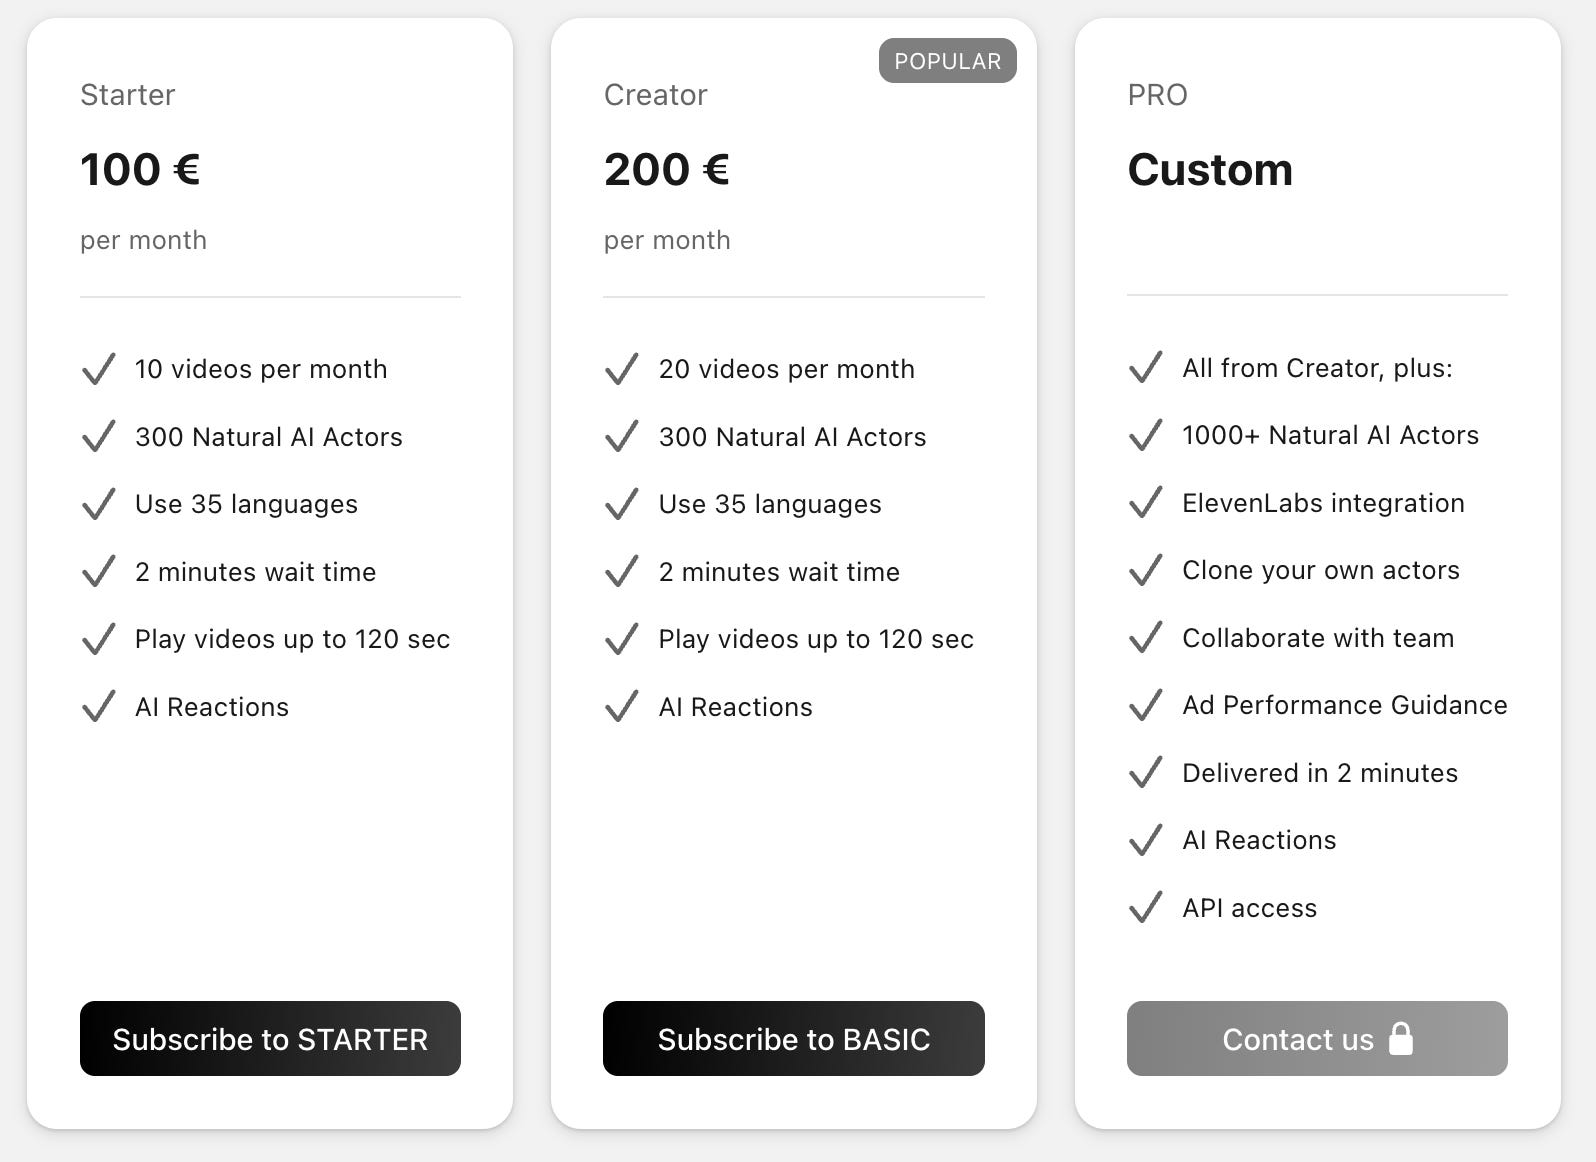Click checkmark beside 10 videos per month
Image resolution: width=1596 pixels, height=1162 pixels.
coord(98,369)
